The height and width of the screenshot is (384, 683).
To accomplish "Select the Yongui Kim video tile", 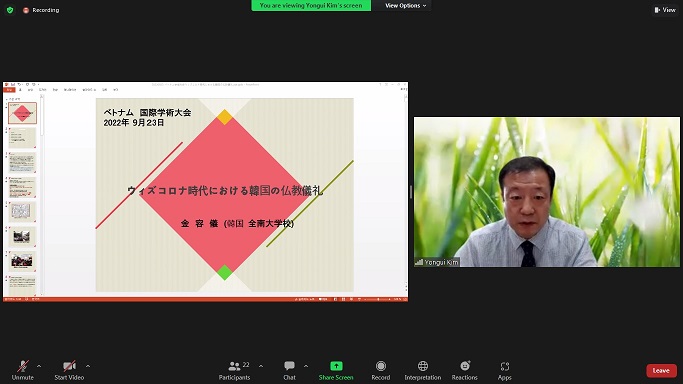I will 547,192.
